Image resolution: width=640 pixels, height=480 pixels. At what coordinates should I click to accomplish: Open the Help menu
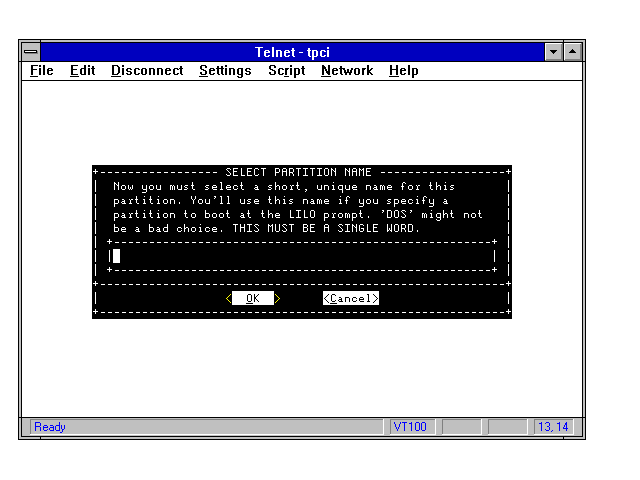tap(403, 71)
